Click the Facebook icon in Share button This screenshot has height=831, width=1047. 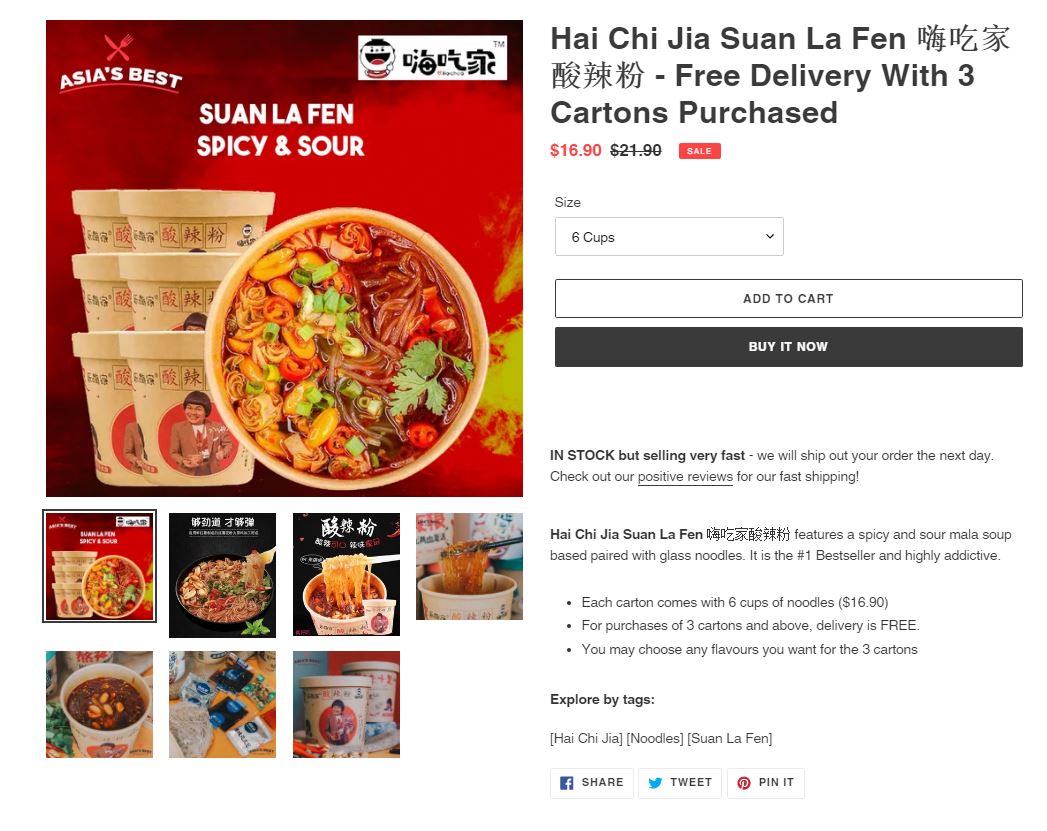click(566, 783)
